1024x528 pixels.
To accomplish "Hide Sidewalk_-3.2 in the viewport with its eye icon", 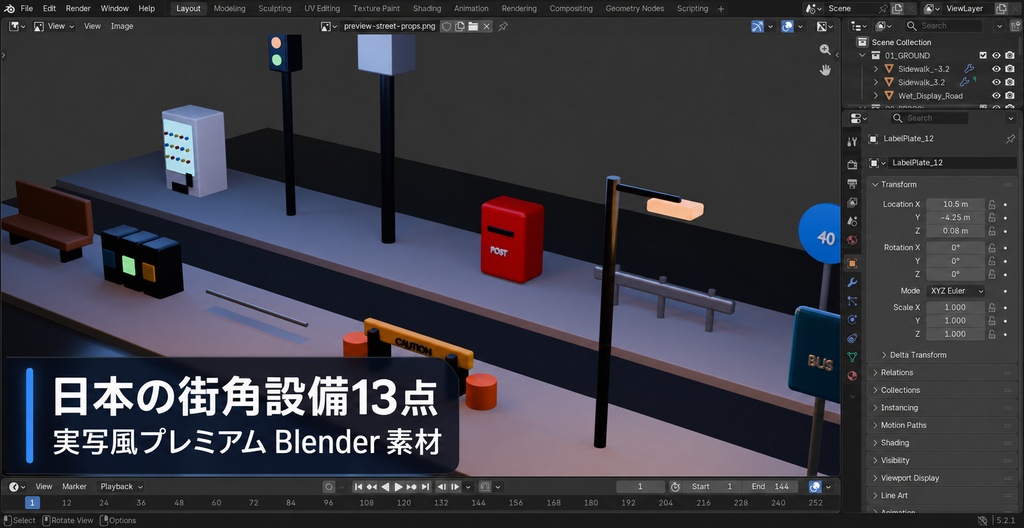I will point(997,69).
